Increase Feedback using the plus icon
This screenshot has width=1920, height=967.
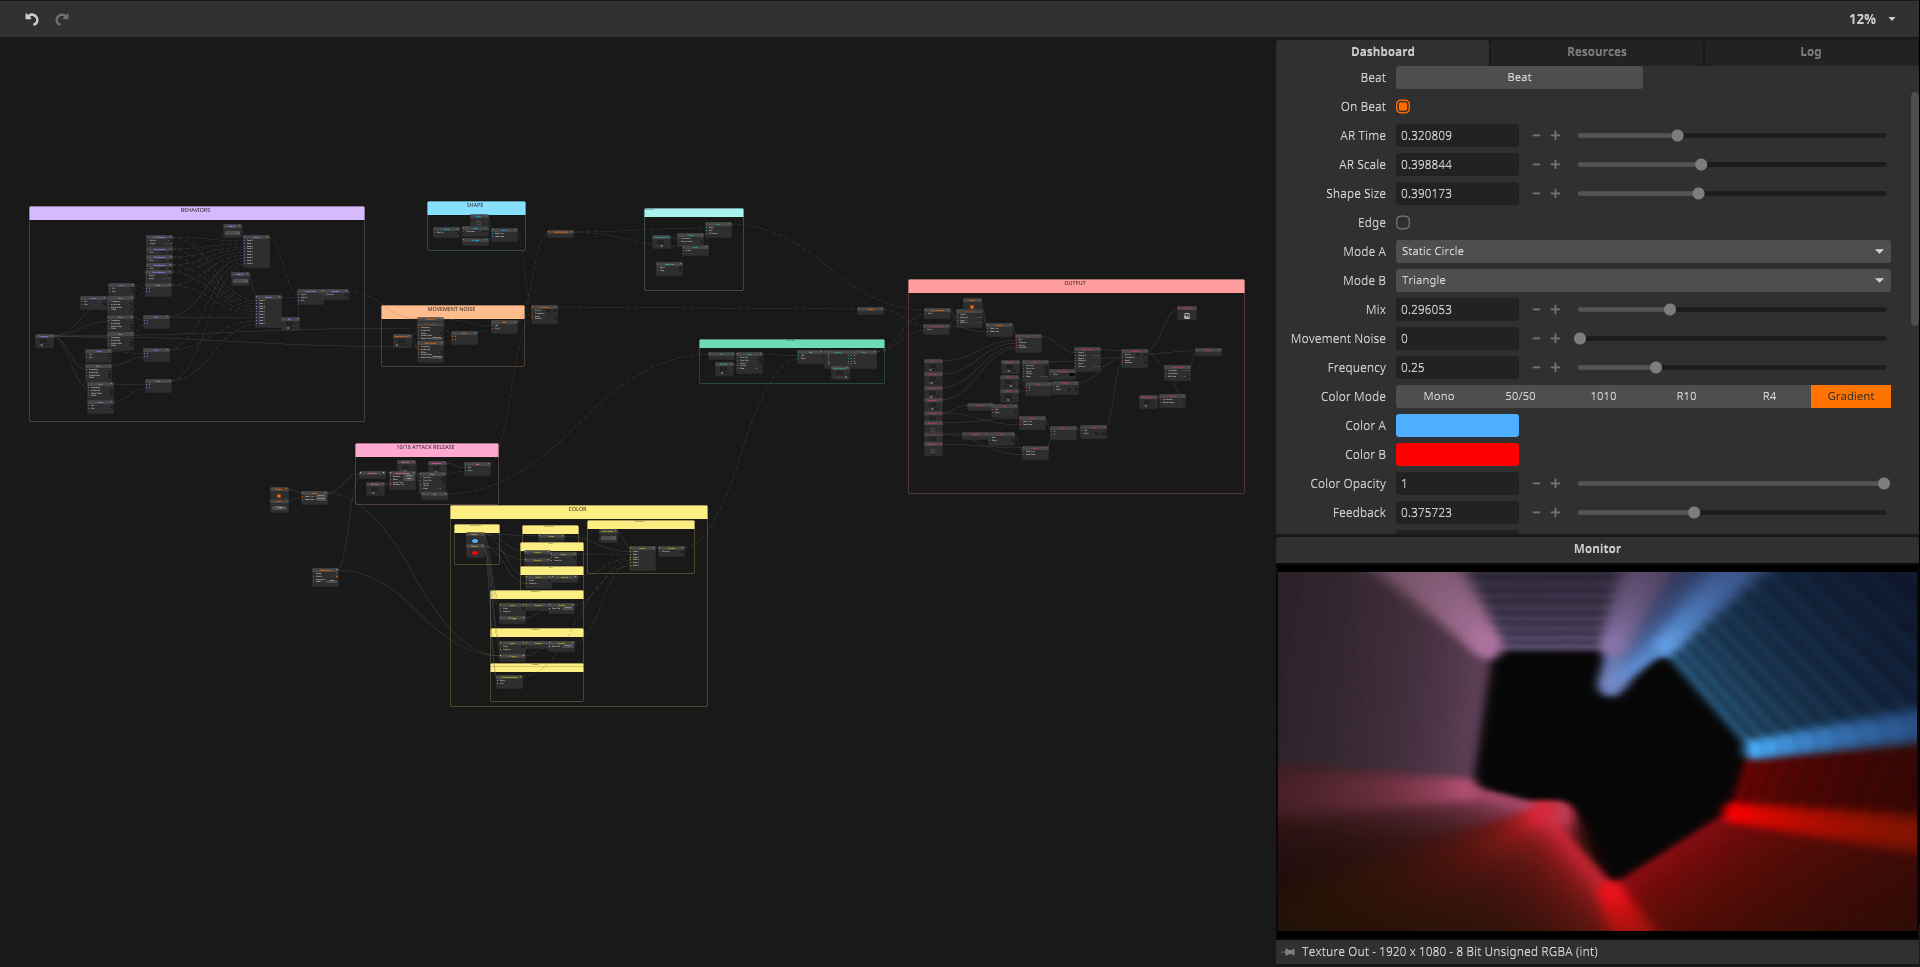click(x=1555, y=513)
